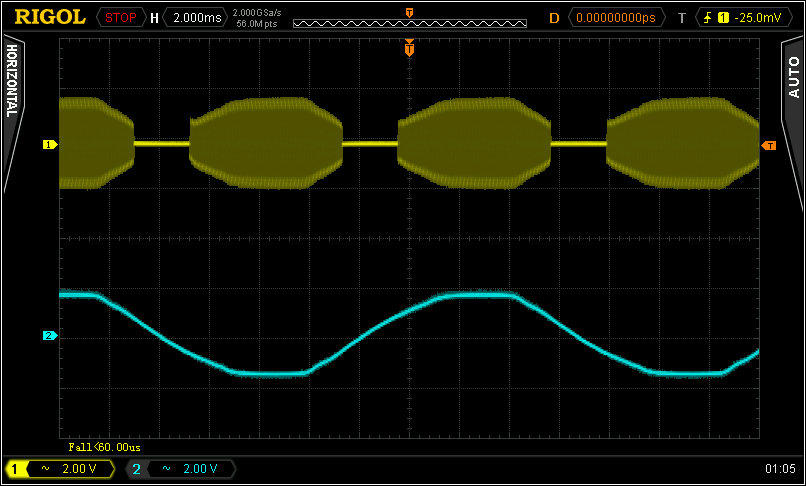The height and width of the screenshot is (486, 806).
Task: Click the Fall<60.00us measurement readout
Action: coord(104,447)
